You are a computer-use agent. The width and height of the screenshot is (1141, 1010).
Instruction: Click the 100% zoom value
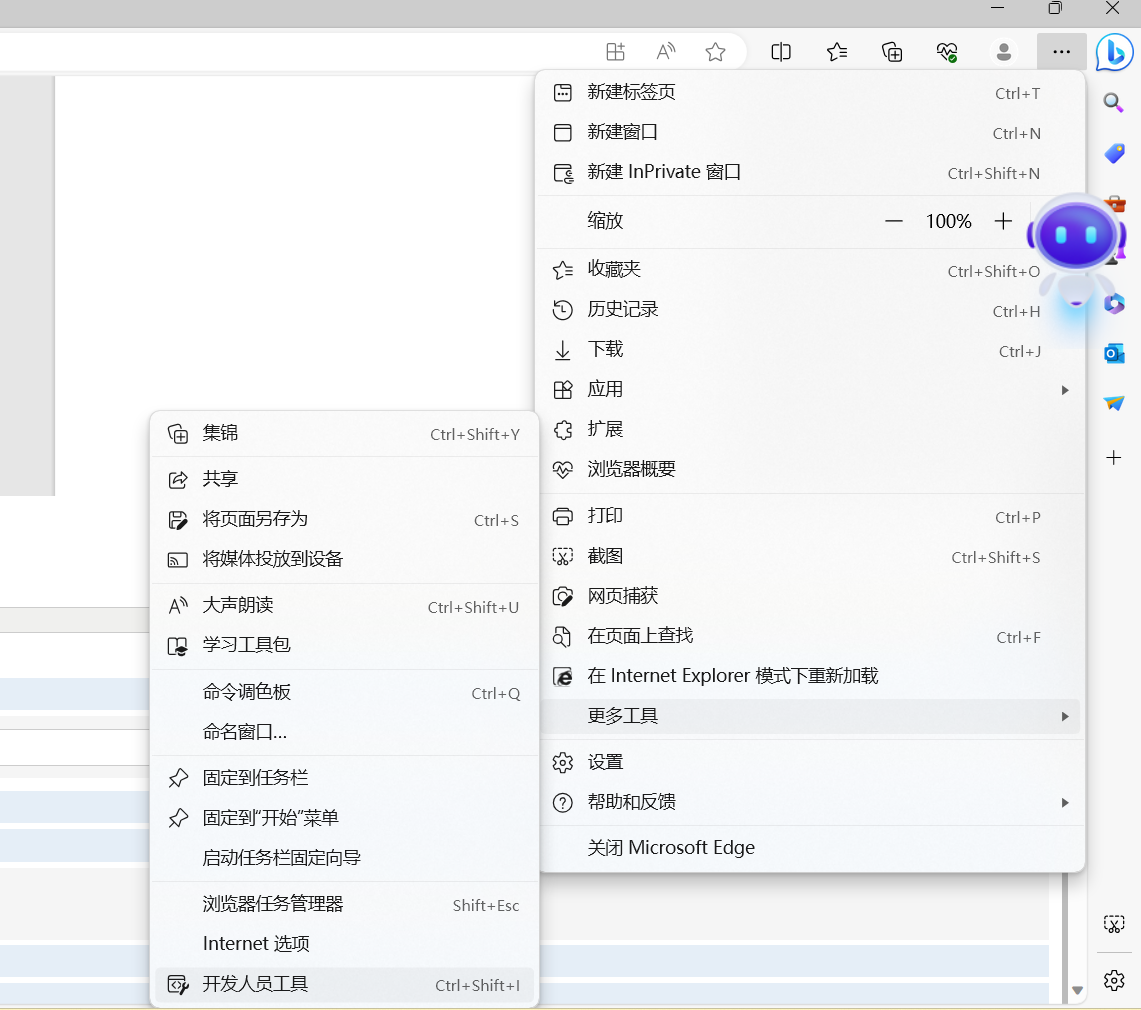pyautogui.click(x=948, y=221)
